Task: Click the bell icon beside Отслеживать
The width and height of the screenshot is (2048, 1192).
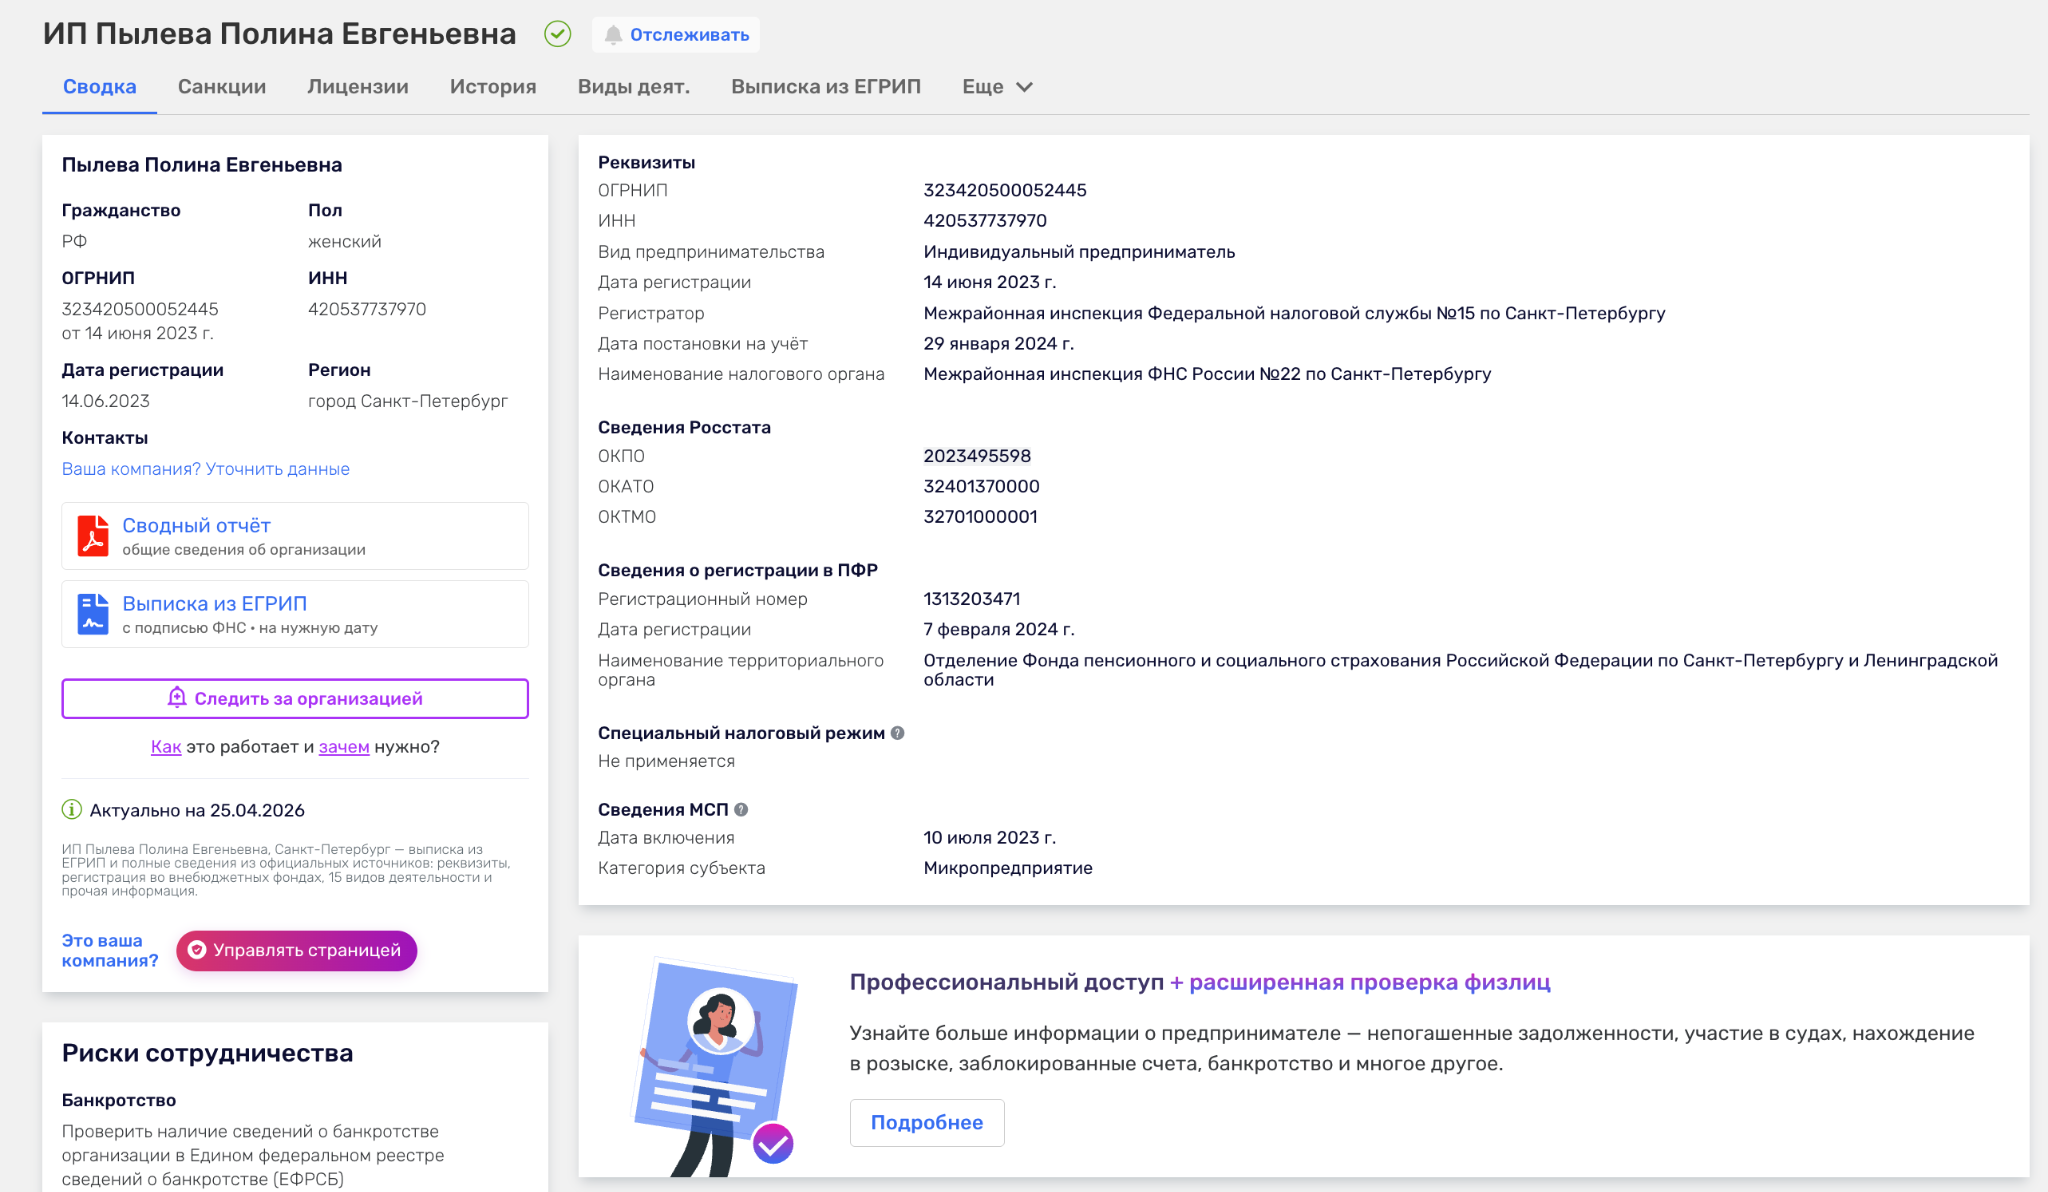Action: pyautogui.click(x=613, y=35)
